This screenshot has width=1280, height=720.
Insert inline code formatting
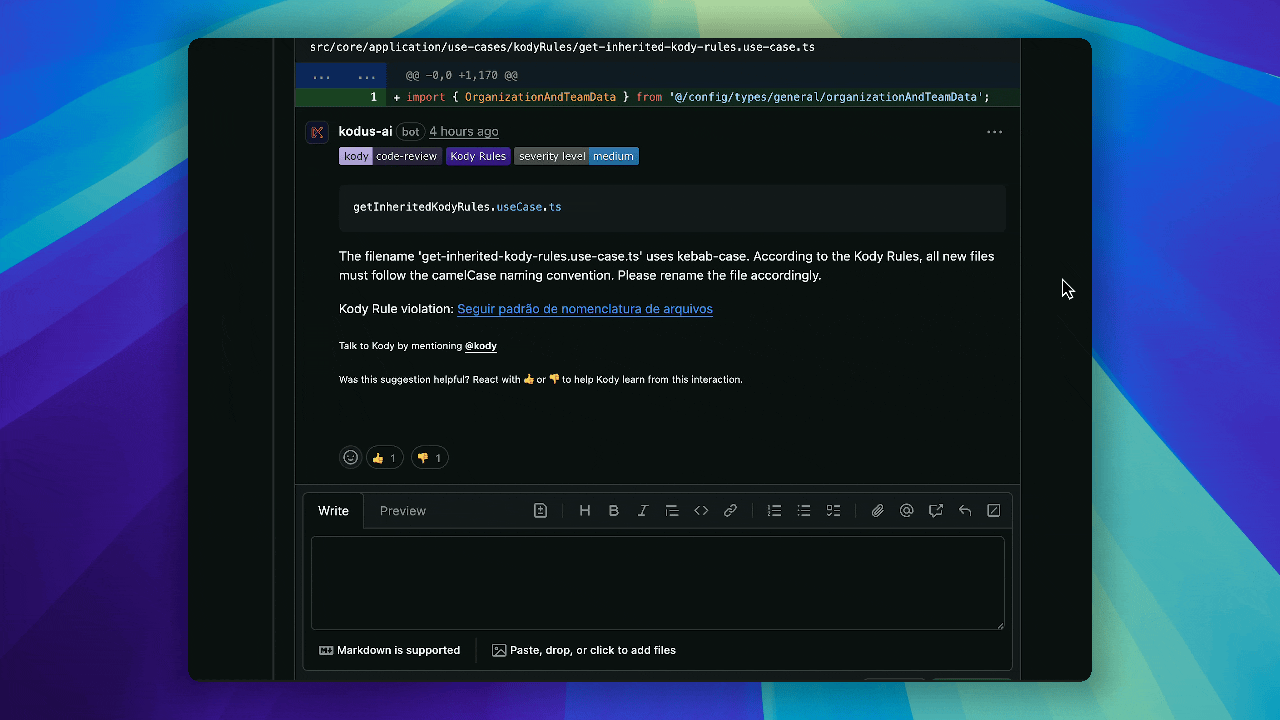tap(701, 511)
